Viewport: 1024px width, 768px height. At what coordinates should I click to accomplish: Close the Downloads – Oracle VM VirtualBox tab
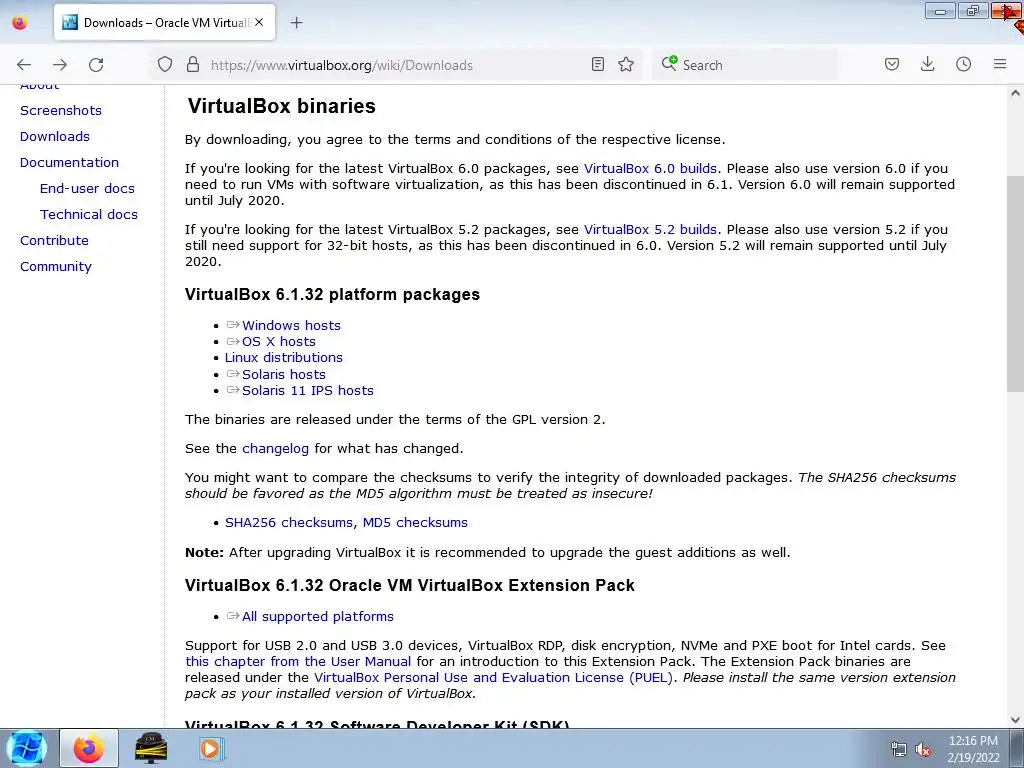(x=259, y=22)
